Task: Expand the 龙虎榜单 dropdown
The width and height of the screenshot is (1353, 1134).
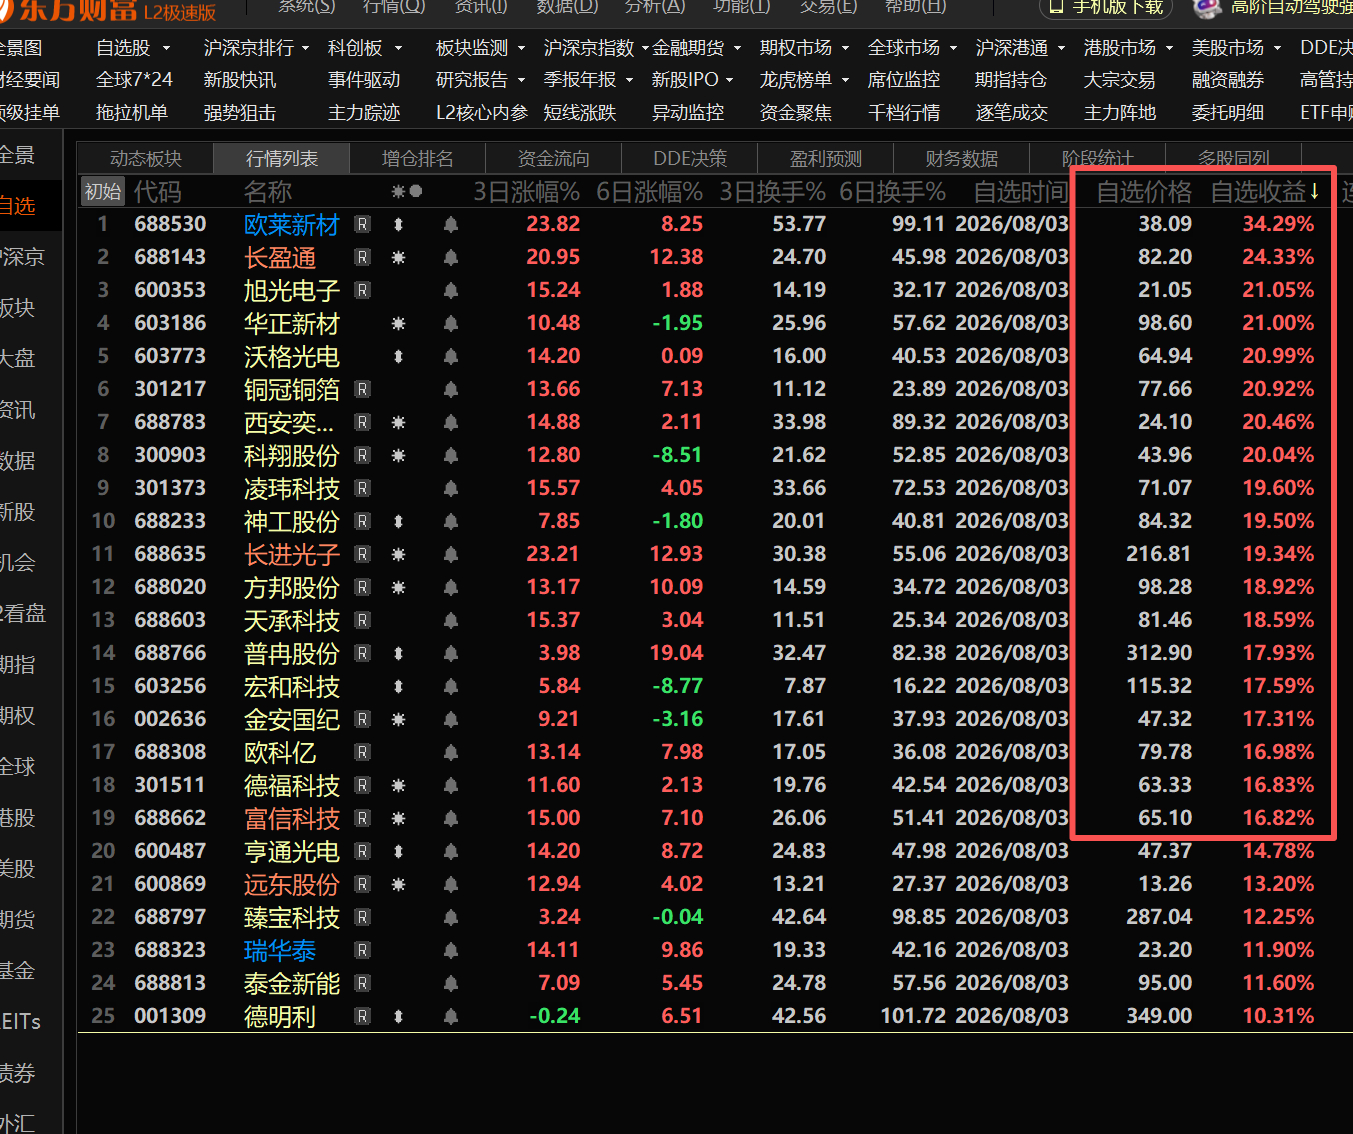Action: point(845,80)
